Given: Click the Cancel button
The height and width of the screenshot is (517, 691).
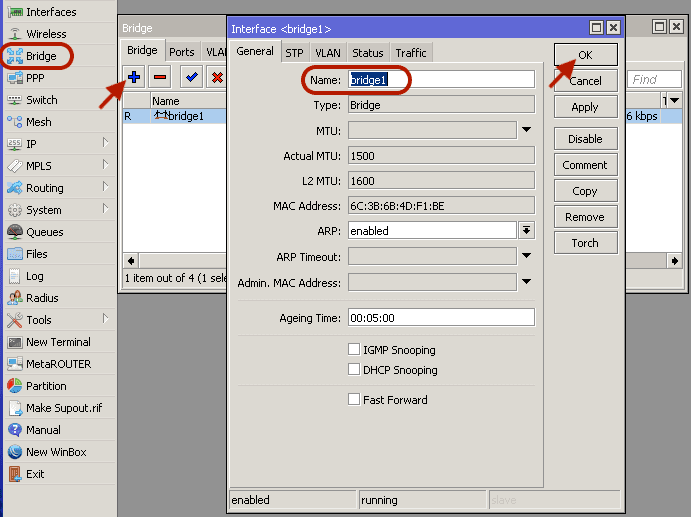Looking at the screenshot, I should tap(586, 81).
